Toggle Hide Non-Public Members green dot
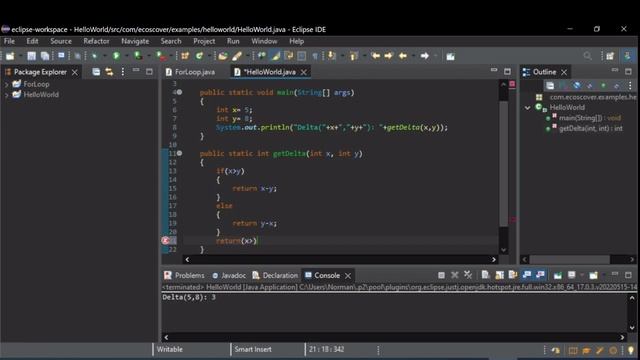Viewport: 640px width, 360px height. (x=603, y=85)
